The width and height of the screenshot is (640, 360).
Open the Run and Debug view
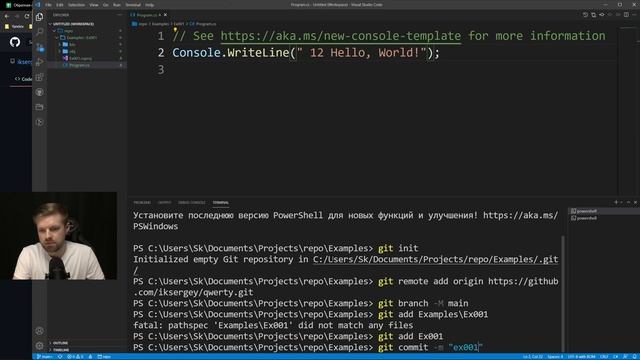coord(40,62)
